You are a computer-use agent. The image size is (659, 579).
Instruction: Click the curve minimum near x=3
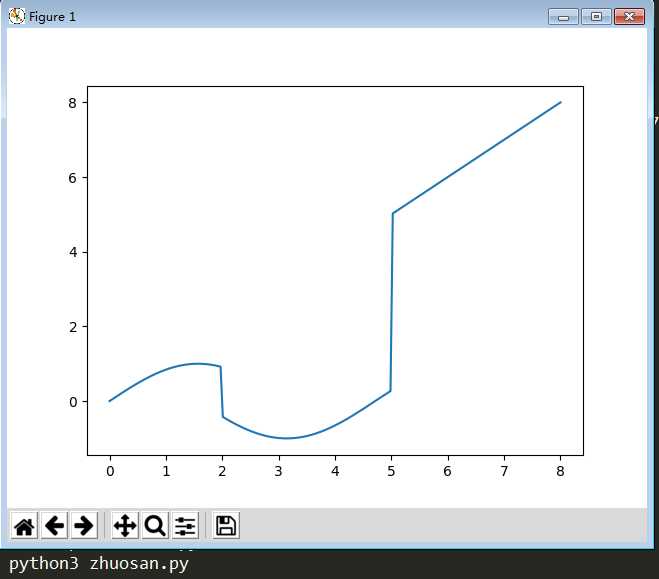click(287, 438)
